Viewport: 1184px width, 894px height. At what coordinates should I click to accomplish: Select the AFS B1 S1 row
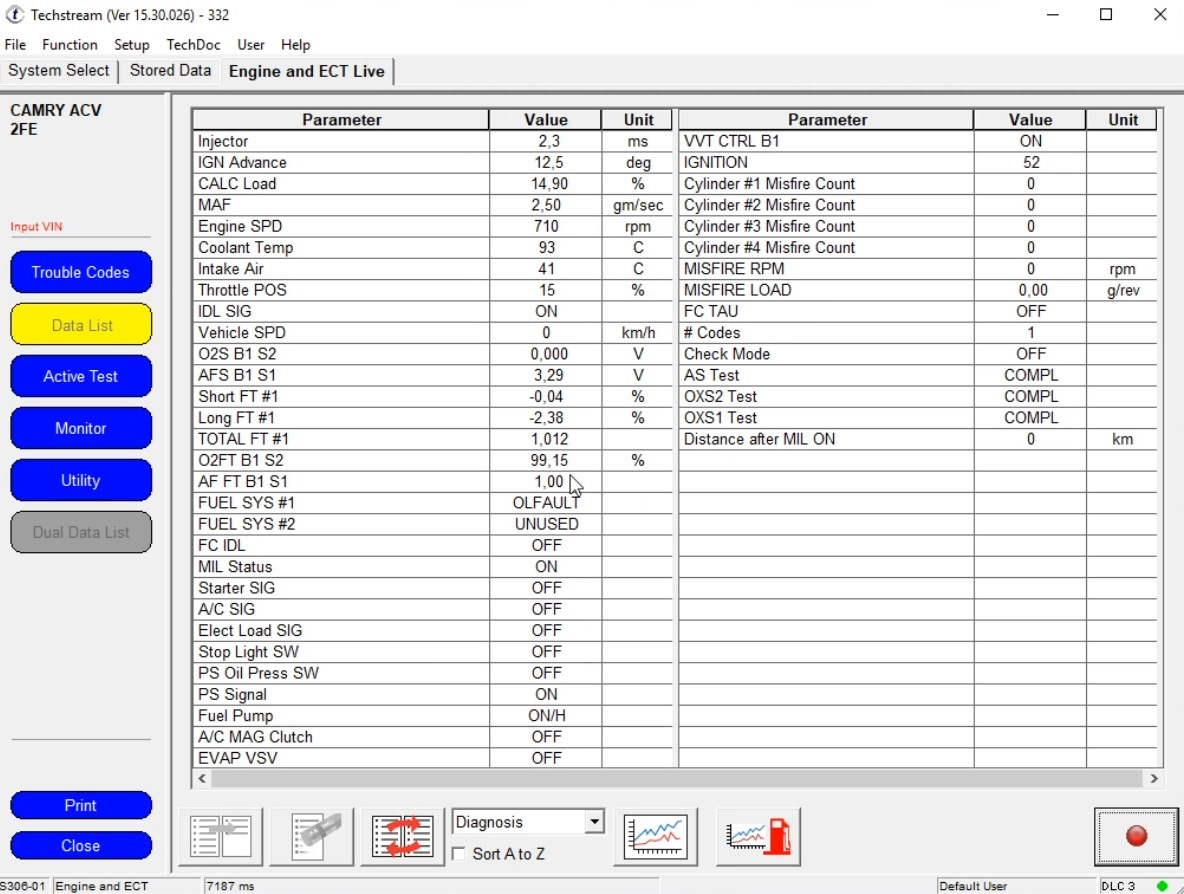click(433, 375)
